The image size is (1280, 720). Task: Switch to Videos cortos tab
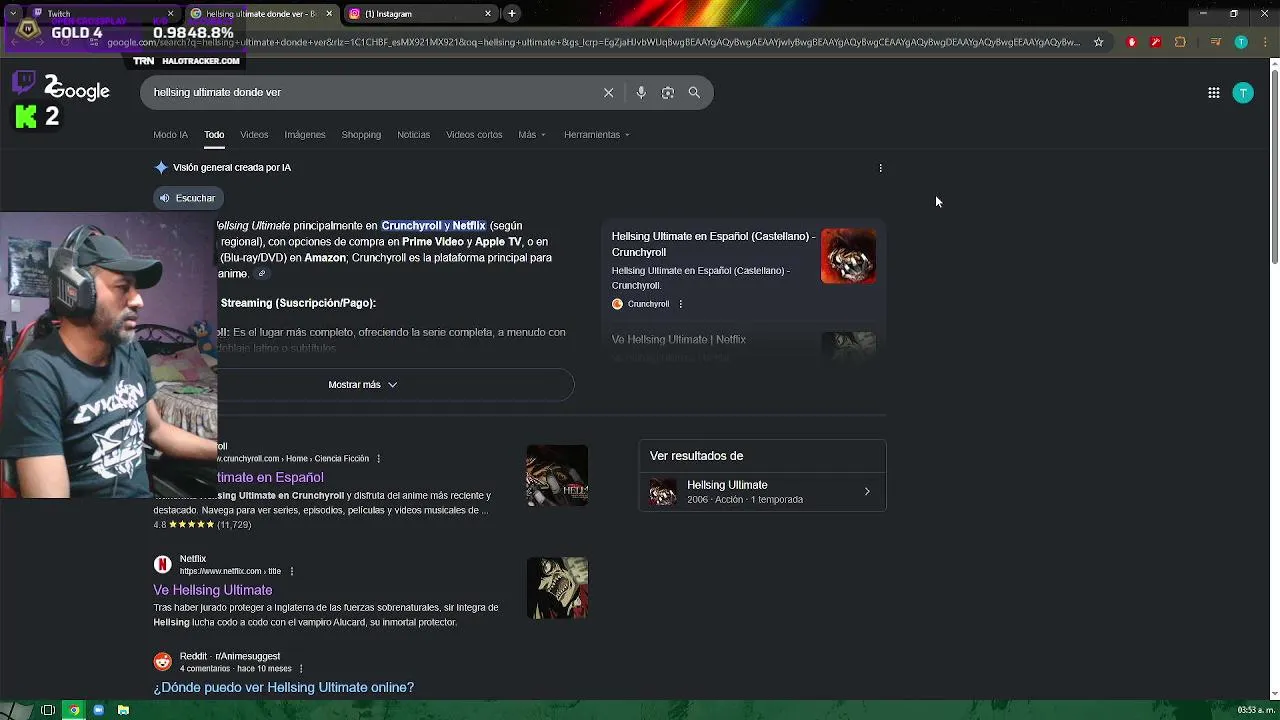tap(474, 135)
